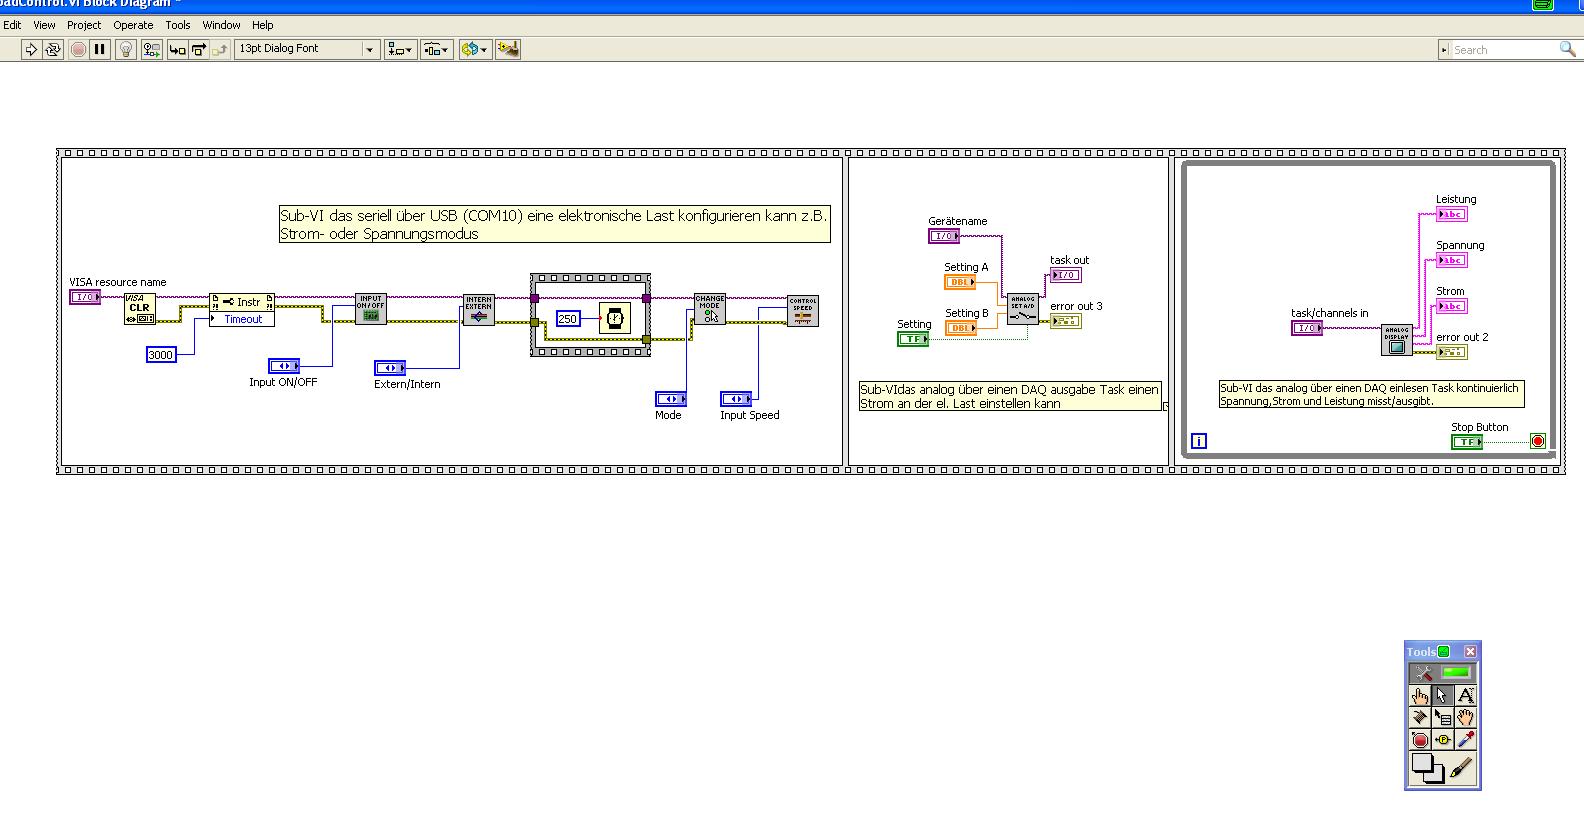
Task: Open the Distribute Objects dropdown
Action: pos(436,49)
